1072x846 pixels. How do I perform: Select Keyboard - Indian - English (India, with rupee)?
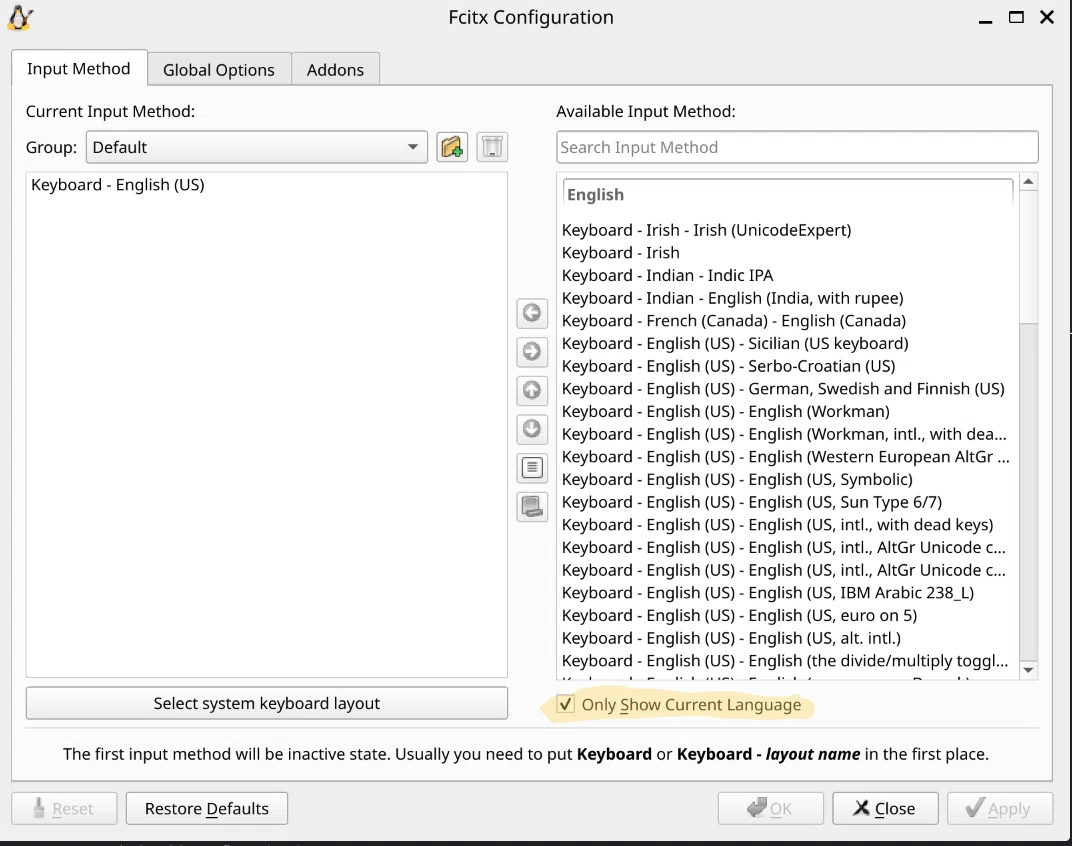click(x=788, y=298)
